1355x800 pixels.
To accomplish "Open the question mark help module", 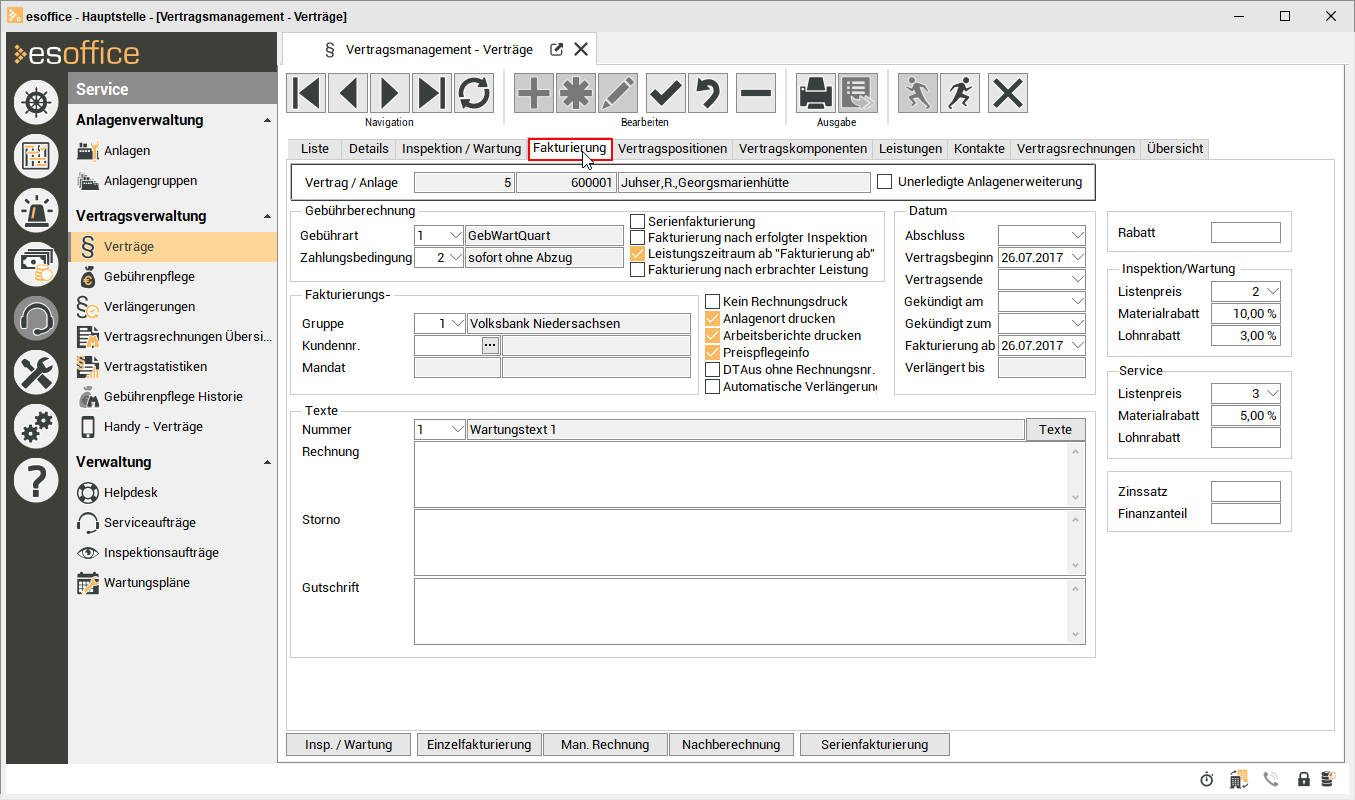I will 36,480.
